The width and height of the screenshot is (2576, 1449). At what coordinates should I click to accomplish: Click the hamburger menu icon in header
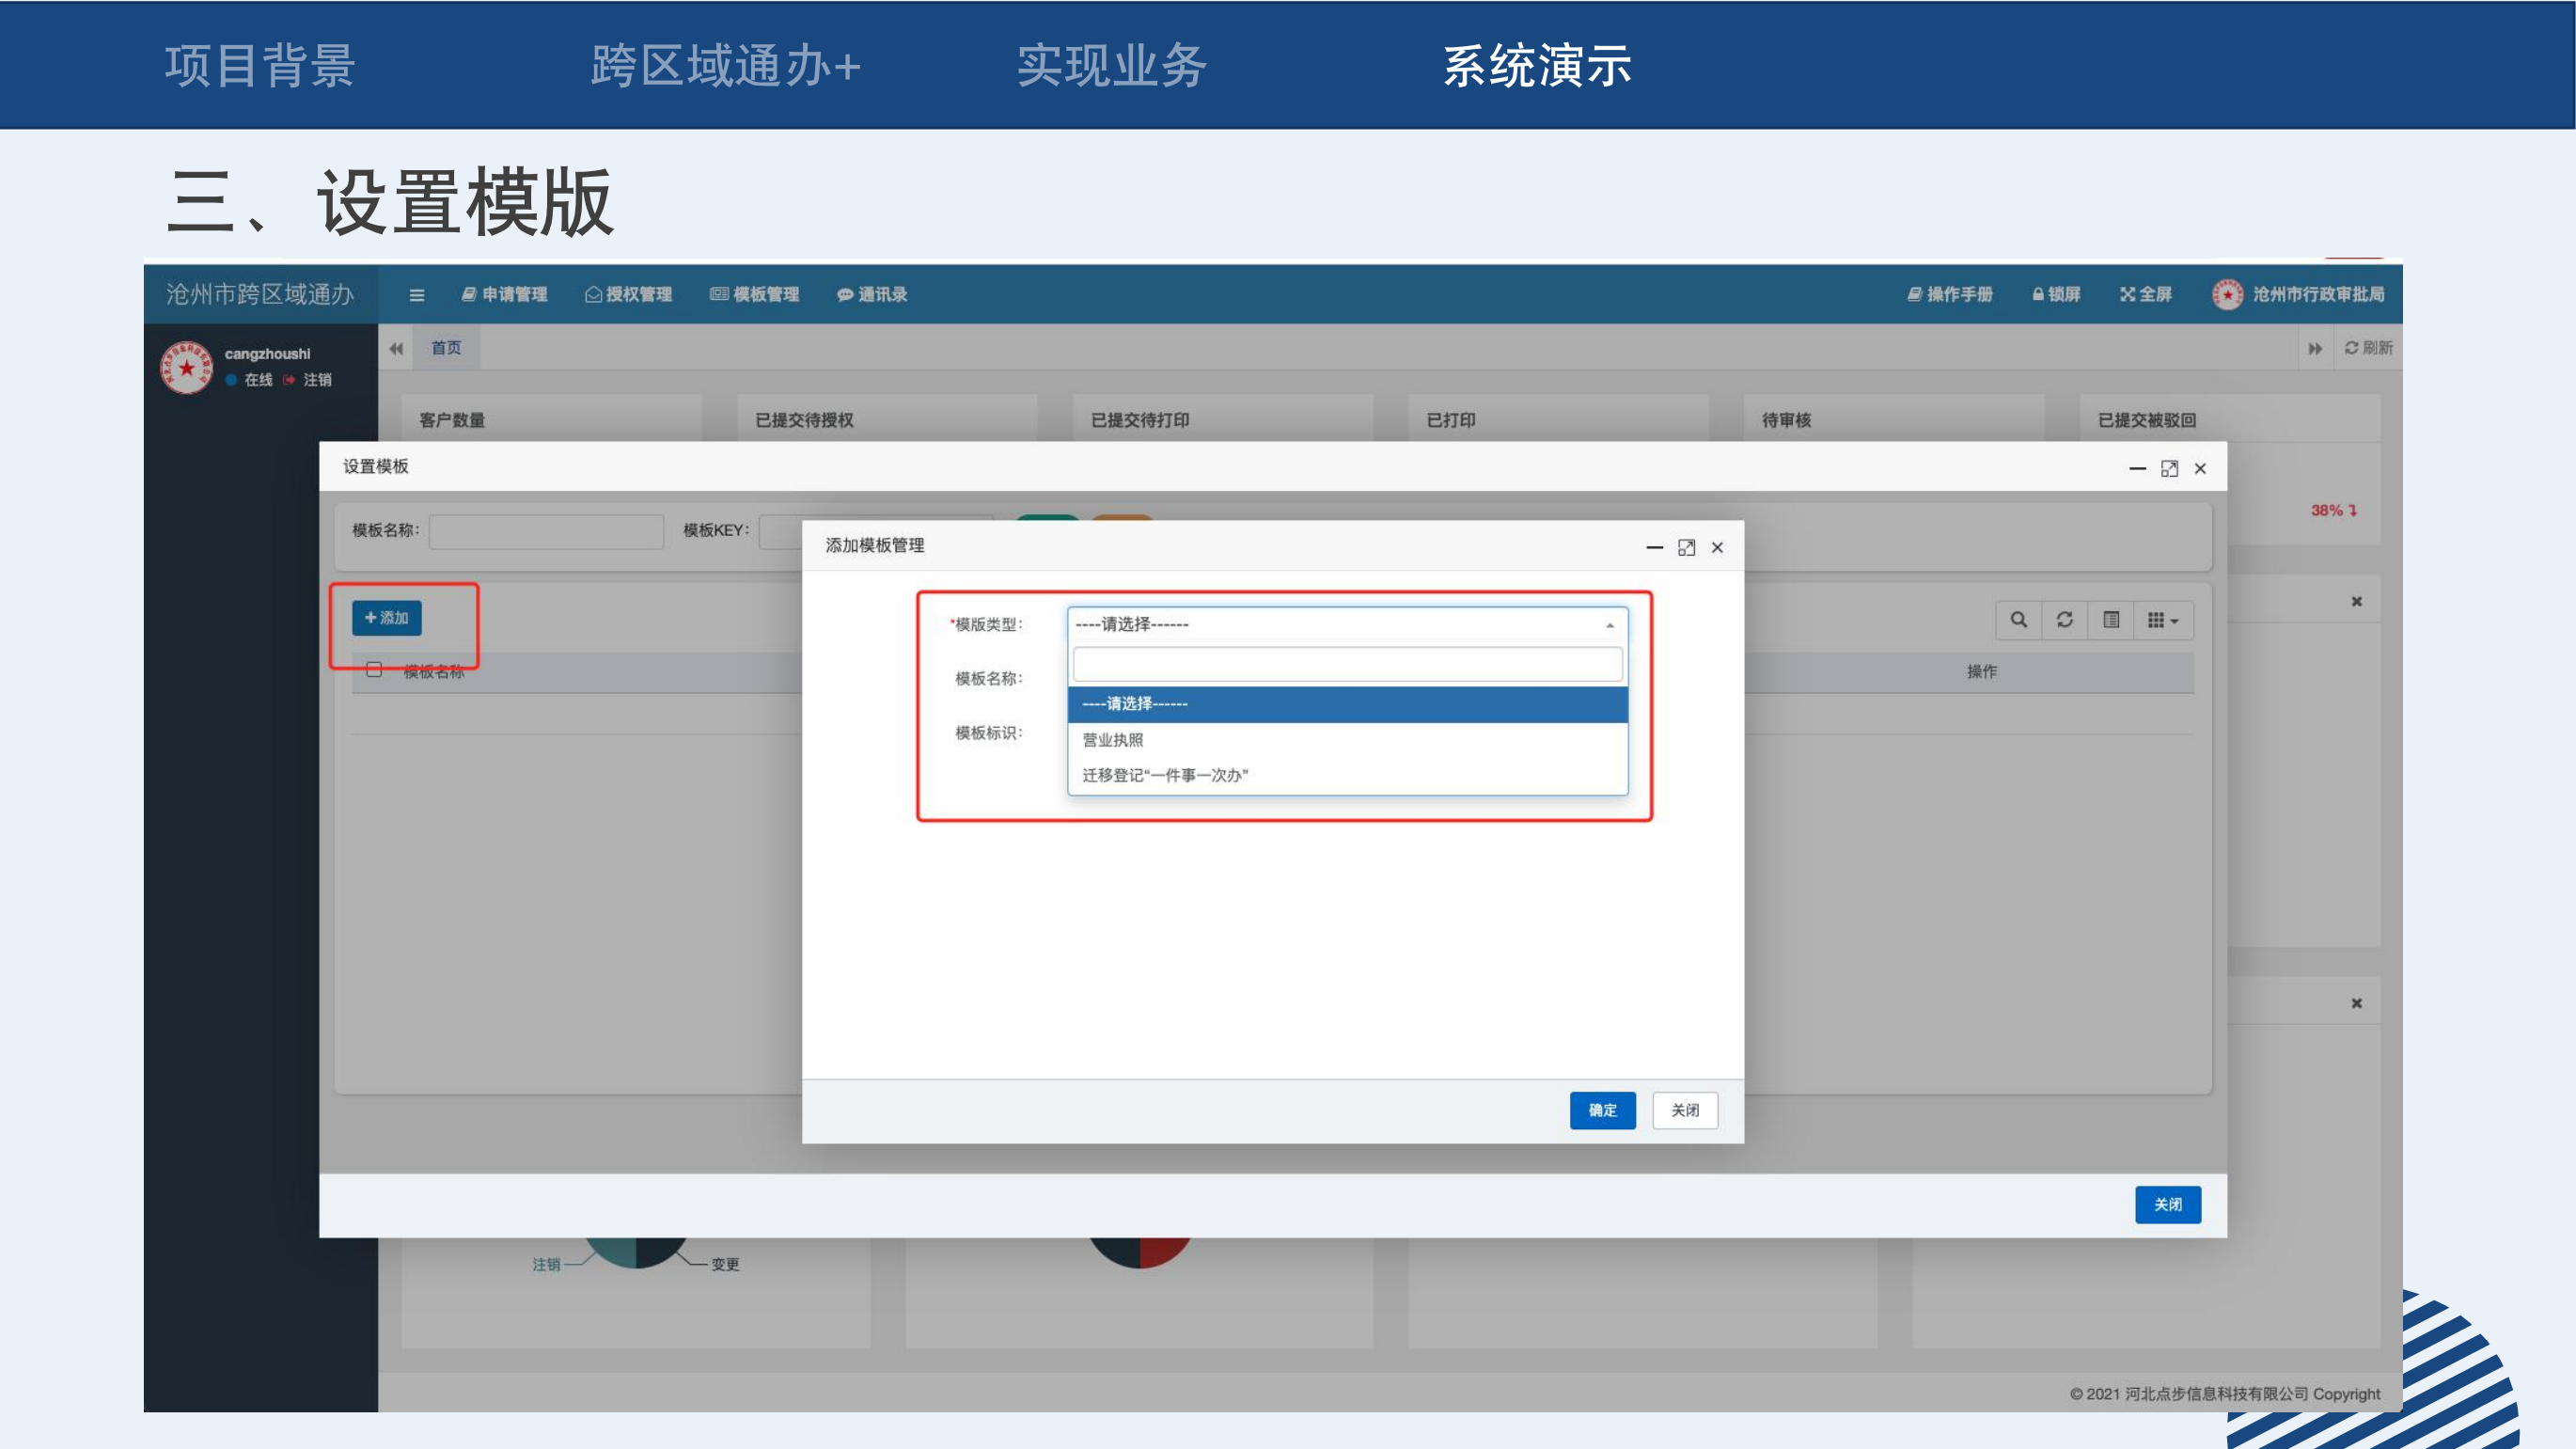click(417, 295)
